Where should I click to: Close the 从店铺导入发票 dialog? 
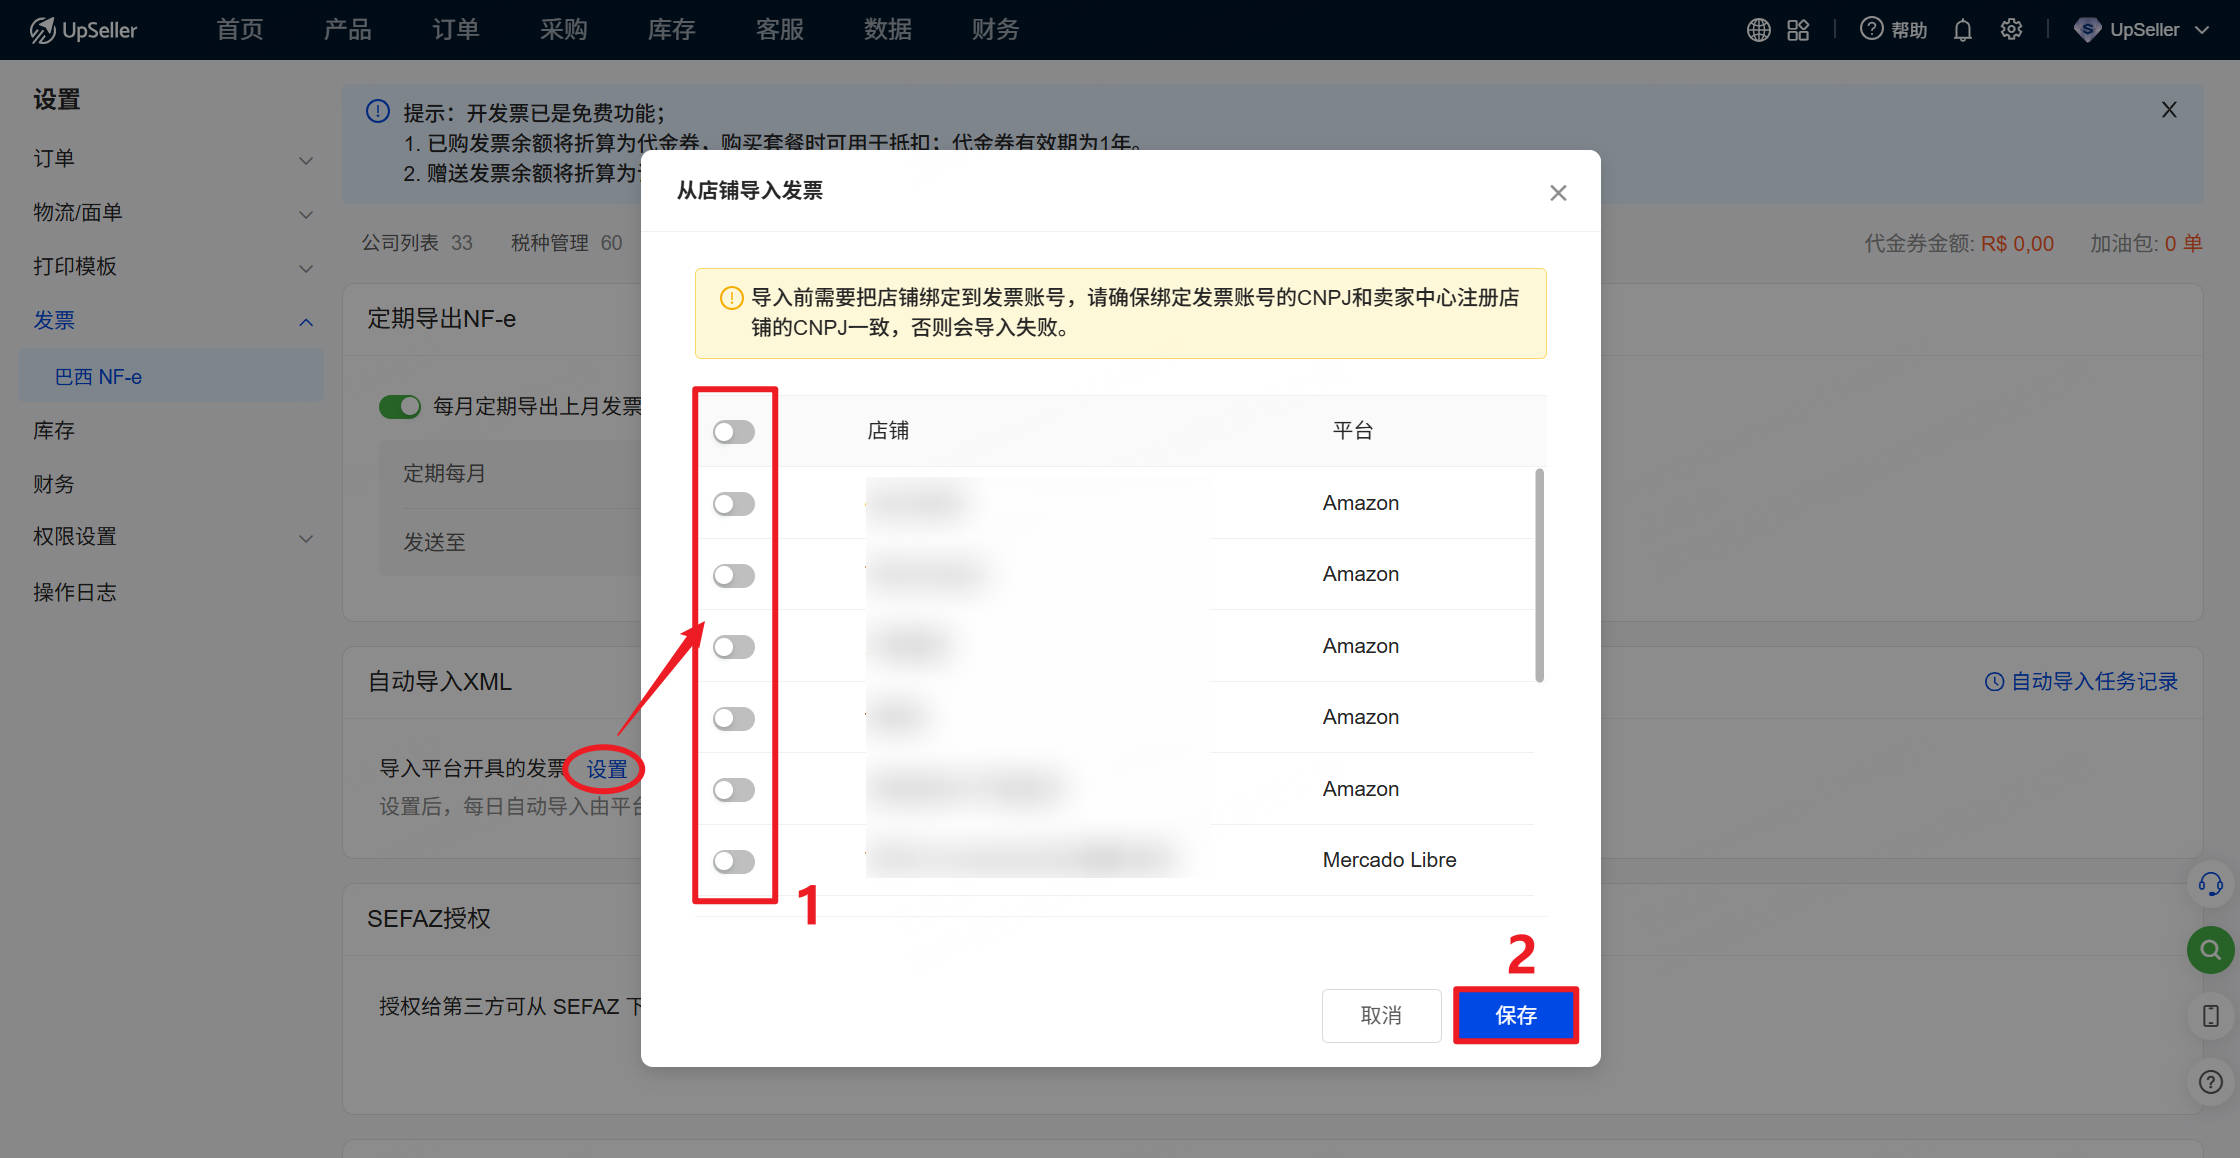(x=1558, y=193)
